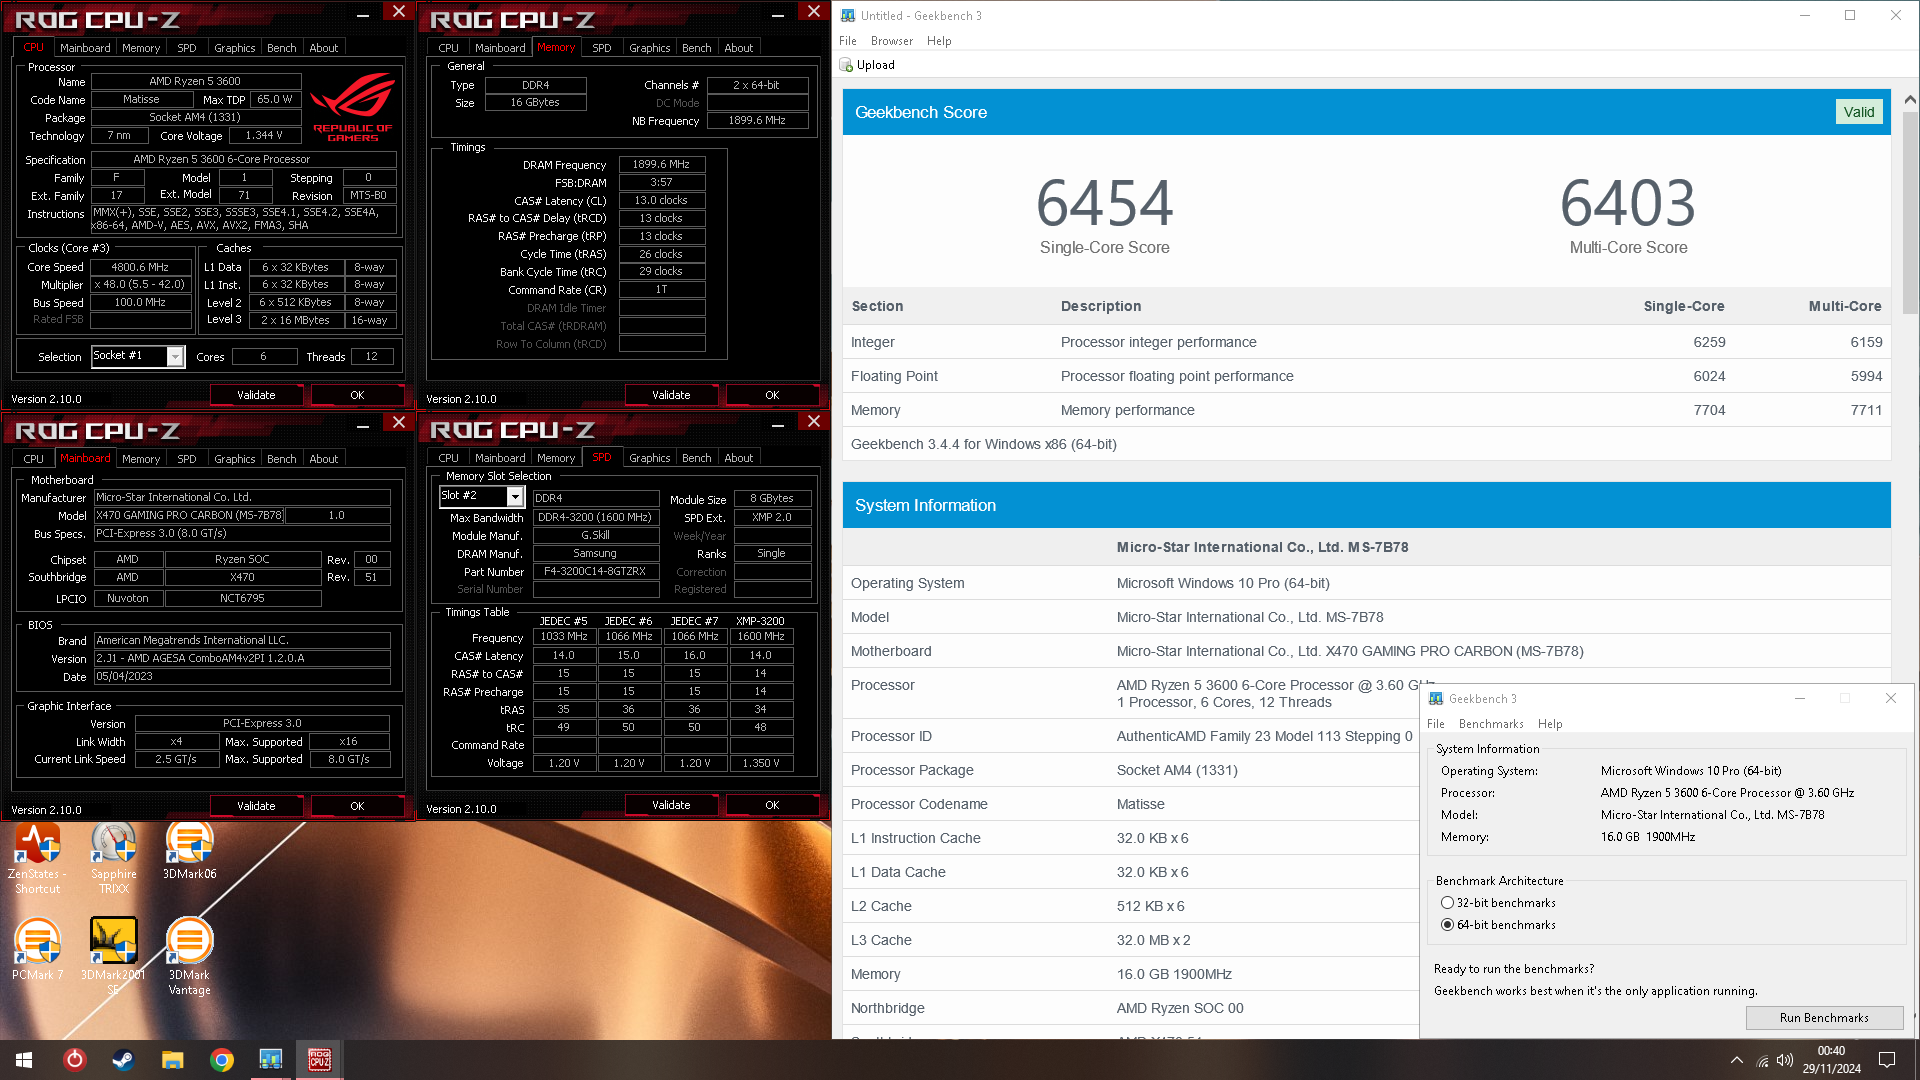Open Socket #1 selection dropdown
1920x1080 pixels.
point(175,356)
